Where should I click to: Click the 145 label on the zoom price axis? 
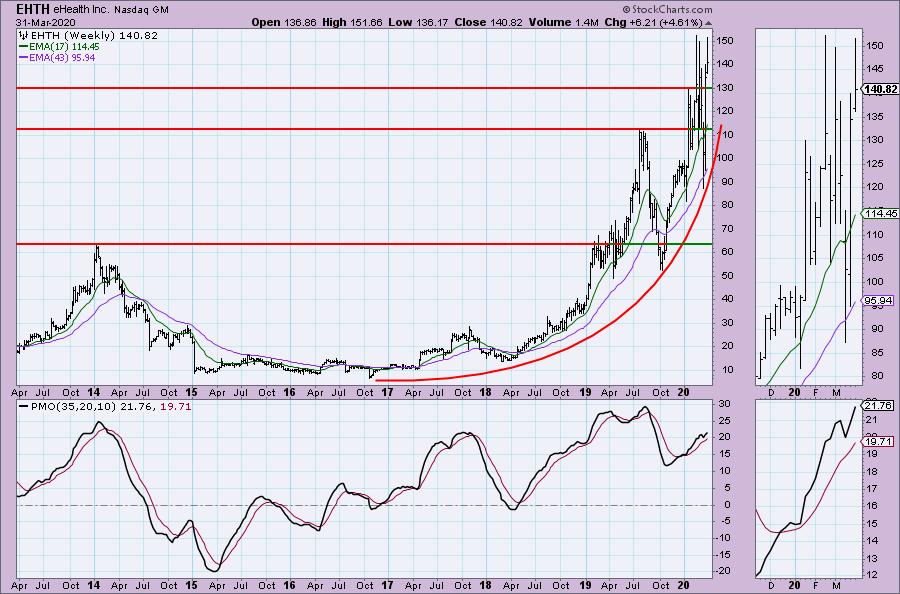pos(874,68)
